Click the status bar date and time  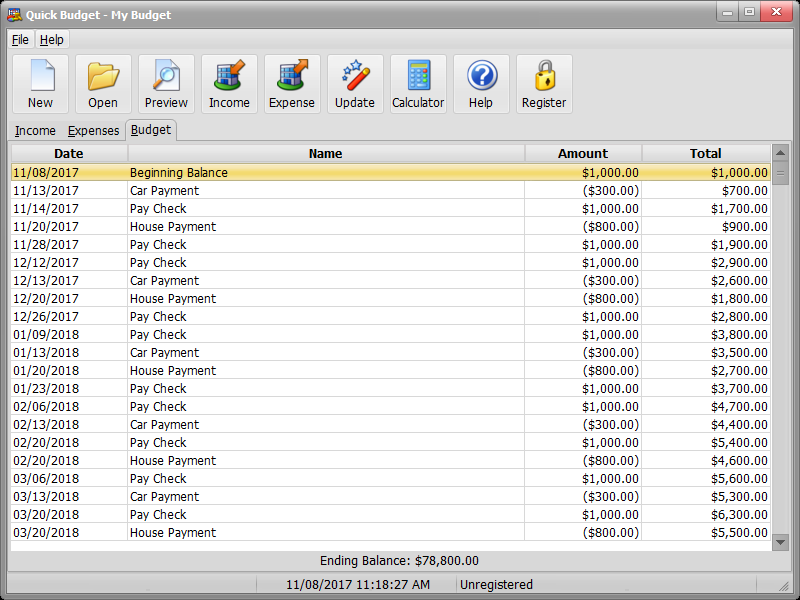357,585
